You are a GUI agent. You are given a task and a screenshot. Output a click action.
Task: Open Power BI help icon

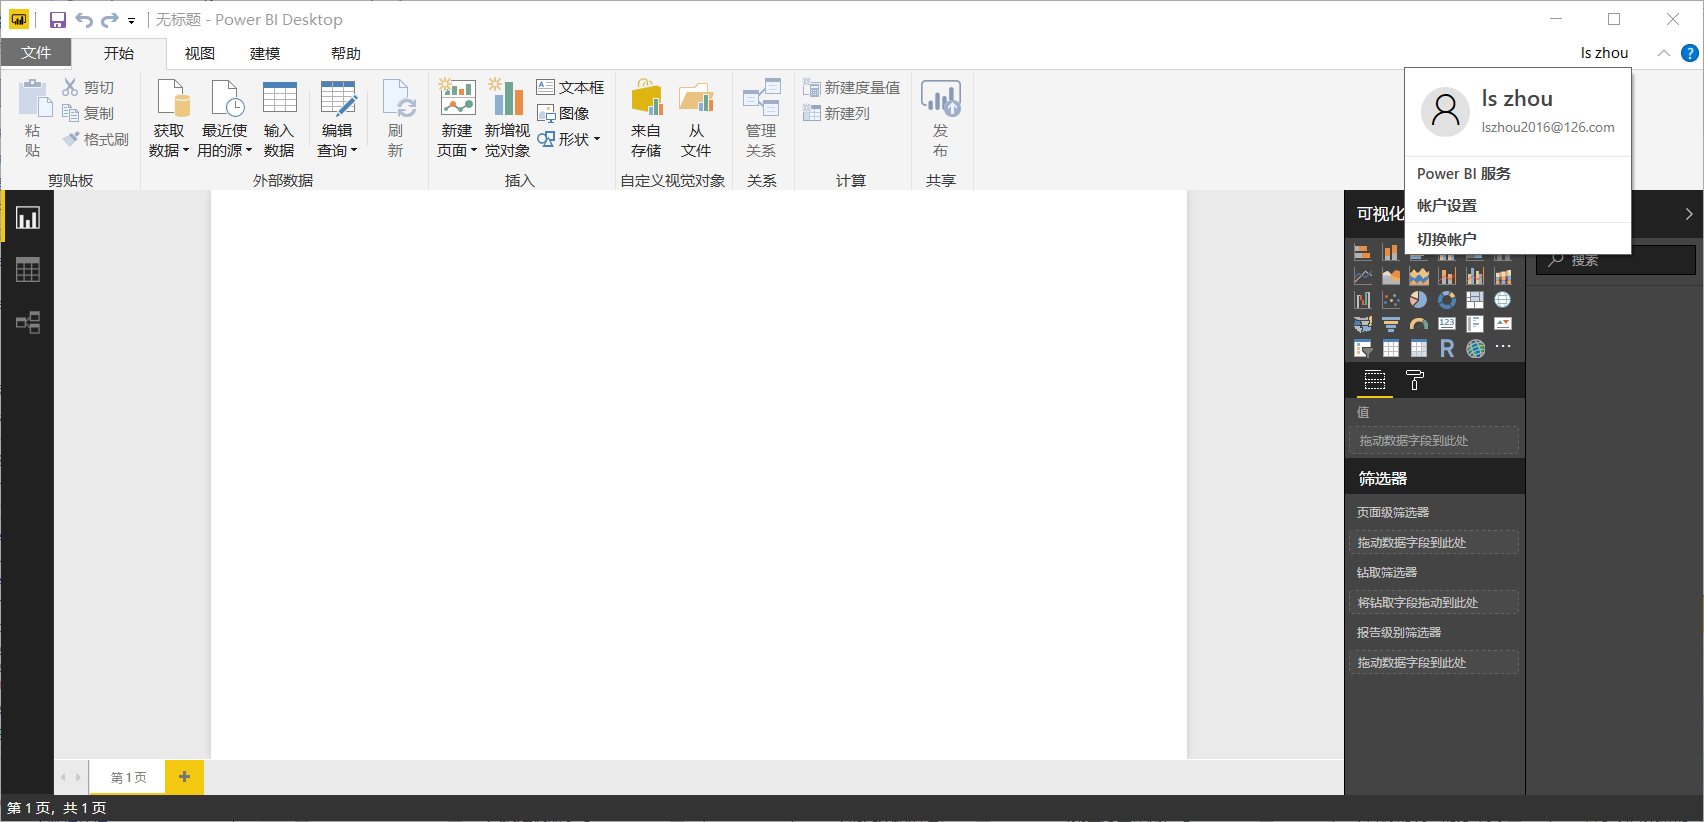(1690, 53)
